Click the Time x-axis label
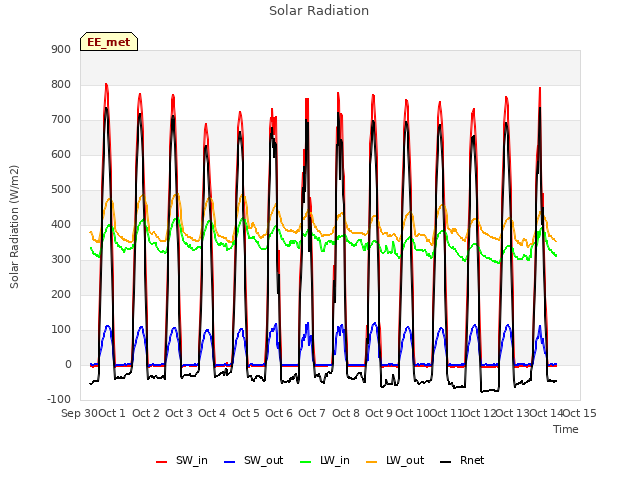This screenshot has height=480, width=640. [x=566, y=429]
